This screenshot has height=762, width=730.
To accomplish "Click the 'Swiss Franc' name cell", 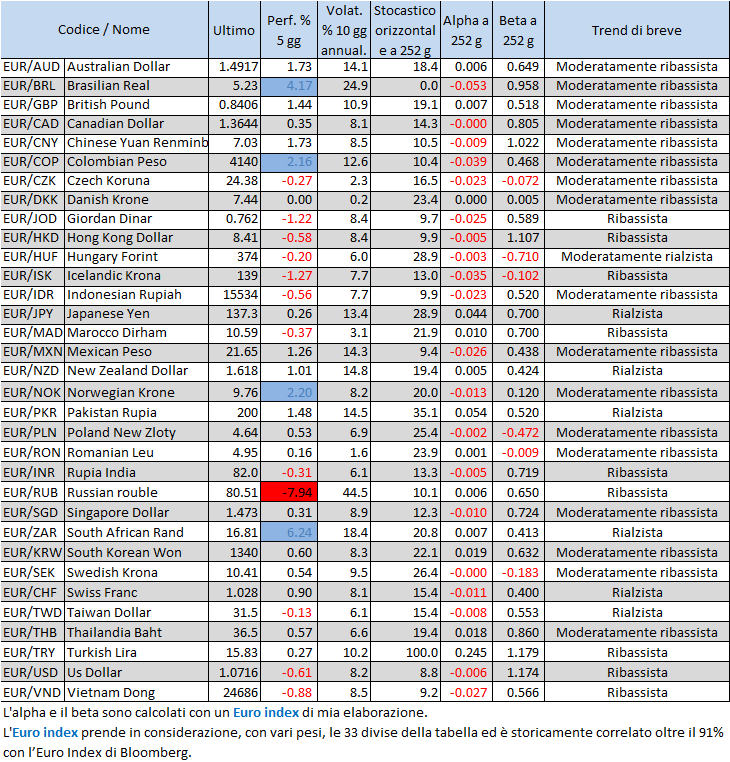I will pos(137,592).
